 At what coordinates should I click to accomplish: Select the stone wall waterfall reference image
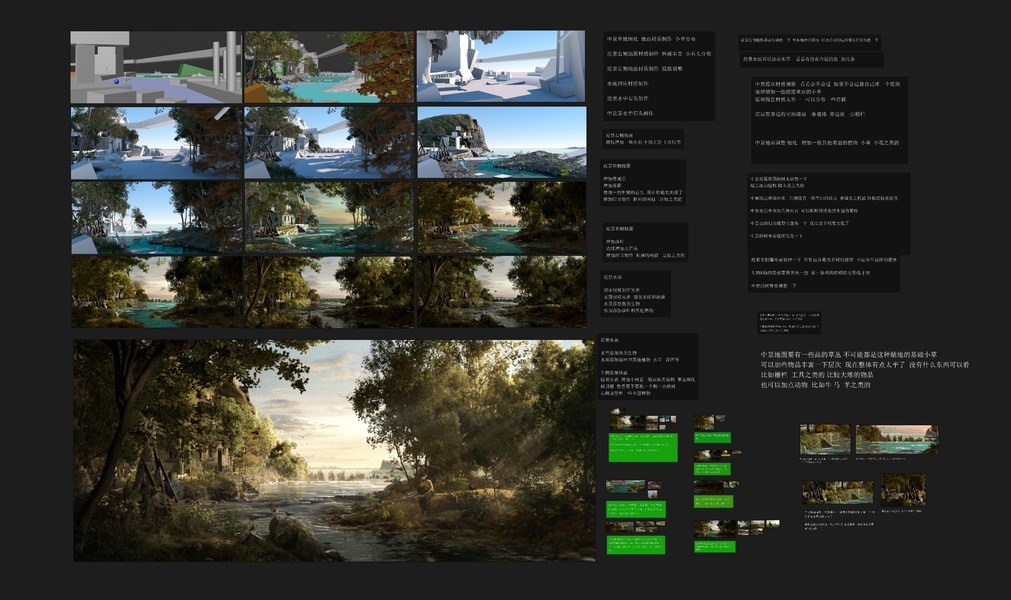tap(825, 440)
